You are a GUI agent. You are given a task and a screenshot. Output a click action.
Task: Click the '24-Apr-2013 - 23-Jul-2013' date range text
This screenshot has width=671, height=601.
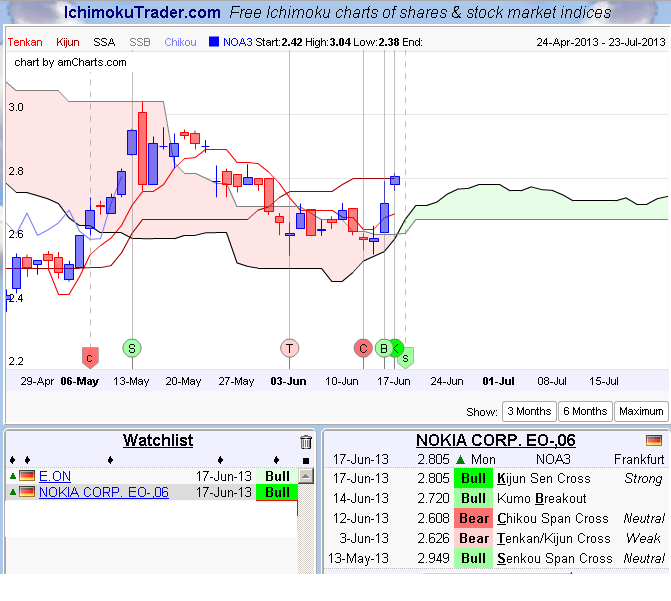601,42
